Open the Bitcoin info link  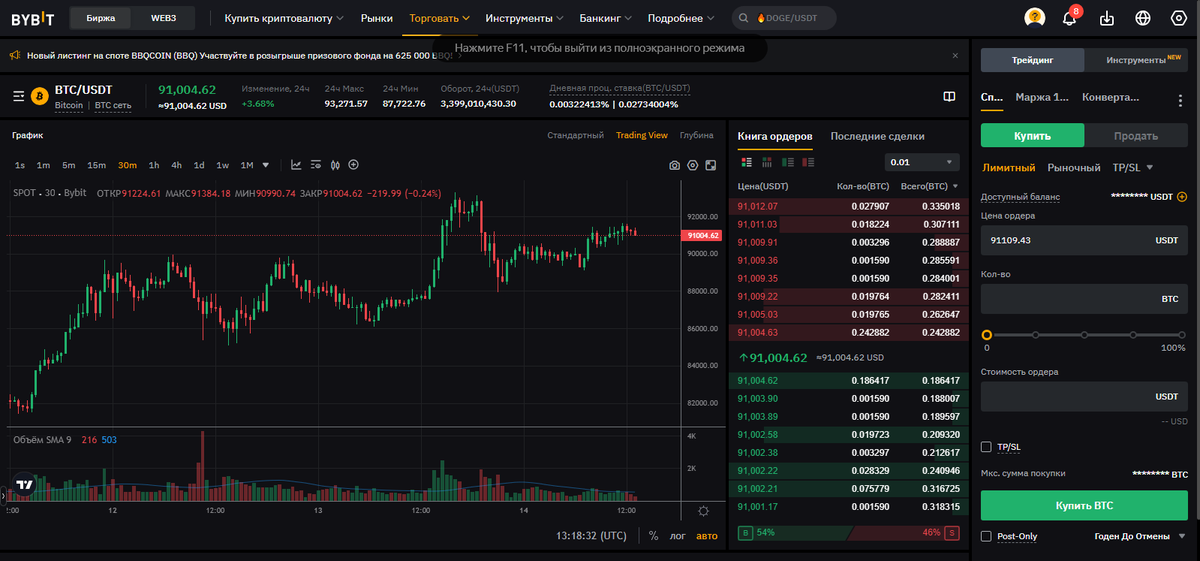click(x=69, y=105)
